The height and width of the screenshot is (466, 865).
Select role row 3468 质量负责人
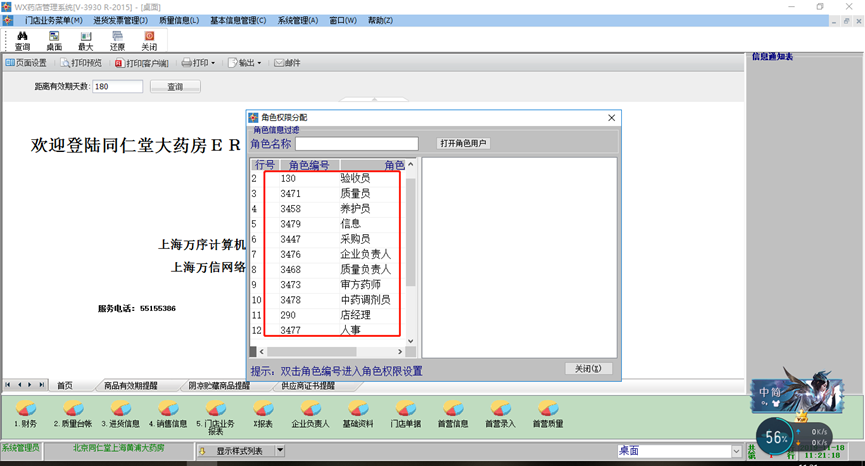click(x=328, y=269)
